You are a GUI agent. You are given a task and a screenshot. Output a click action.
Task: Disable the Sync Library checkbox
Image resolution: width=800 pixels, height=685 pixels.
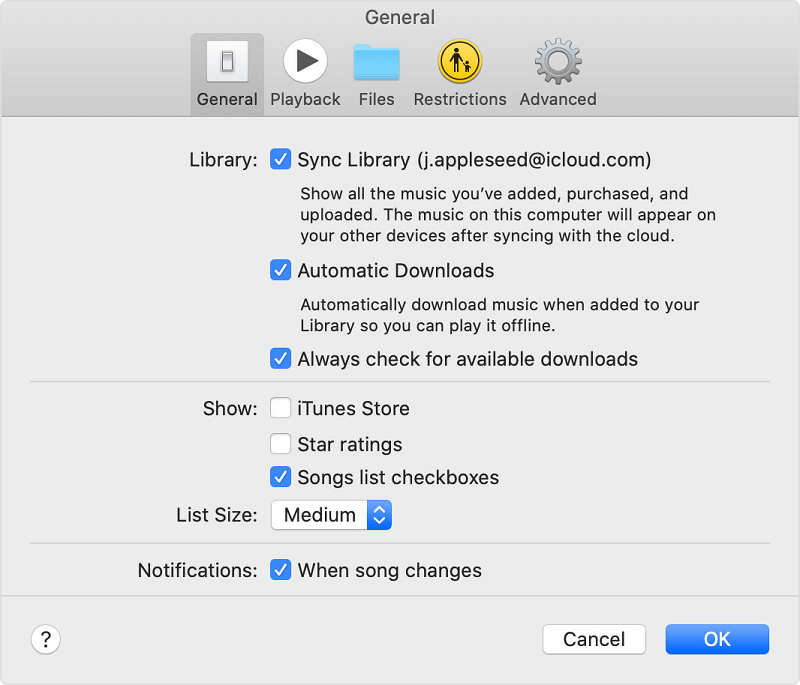click(x=280, y=159)
